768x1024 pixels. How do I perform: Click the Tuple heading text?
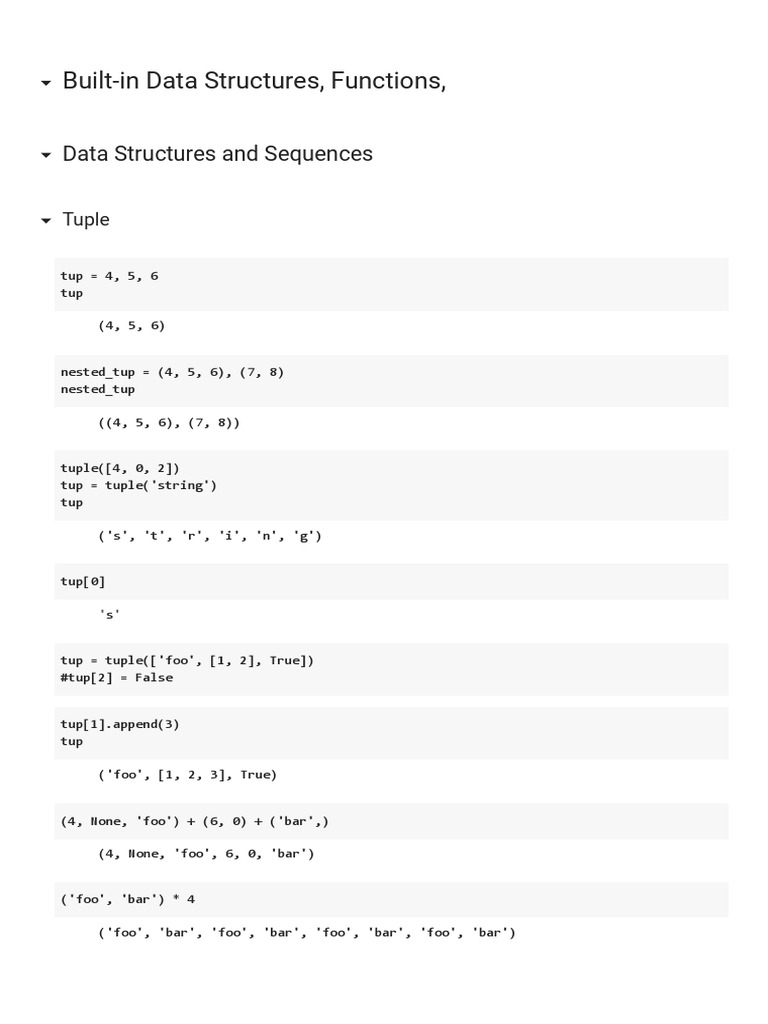[86, 220]
